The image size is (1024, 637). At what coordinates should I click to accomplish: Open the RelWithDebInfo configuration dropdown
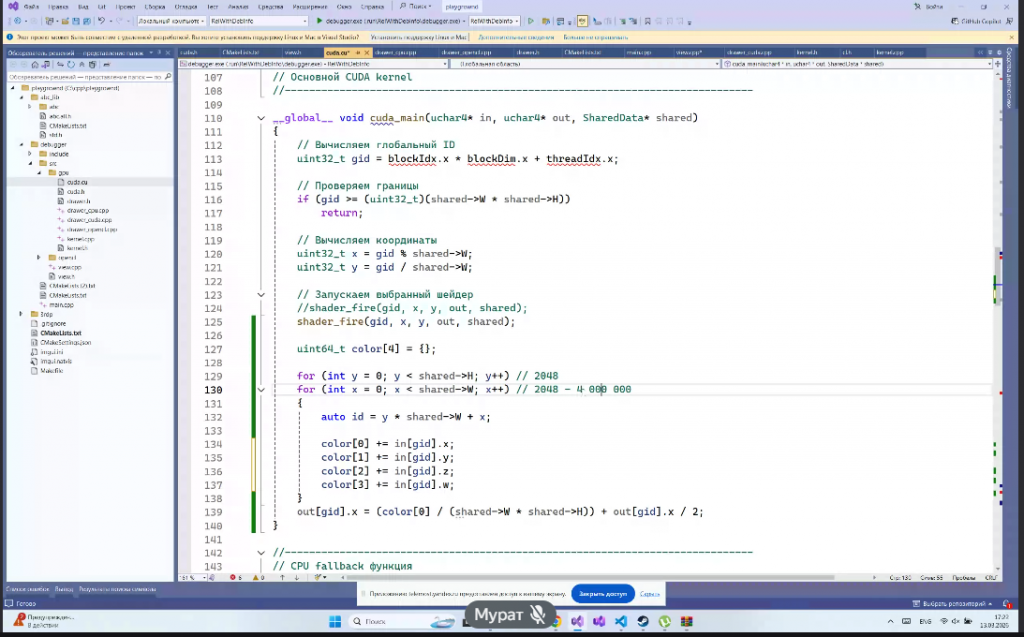(x=258, y=21)
